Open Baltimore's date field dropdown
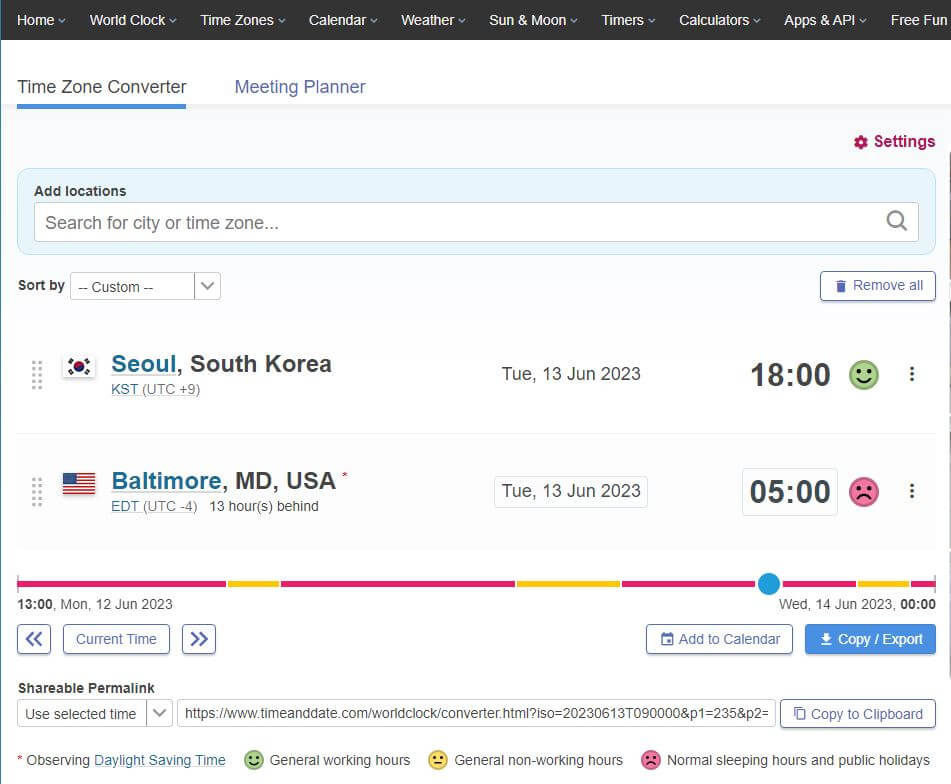 click(570, 491)
